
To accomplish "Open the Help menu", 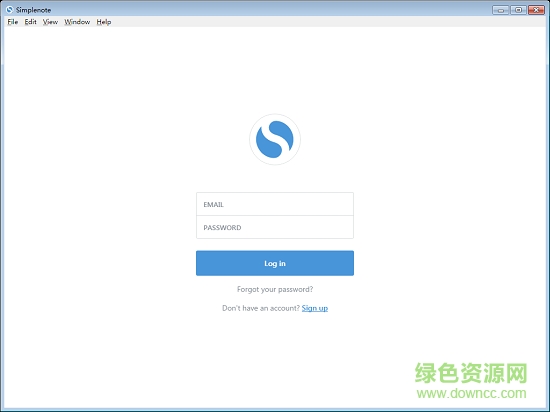I will click(x=104, y=22).
